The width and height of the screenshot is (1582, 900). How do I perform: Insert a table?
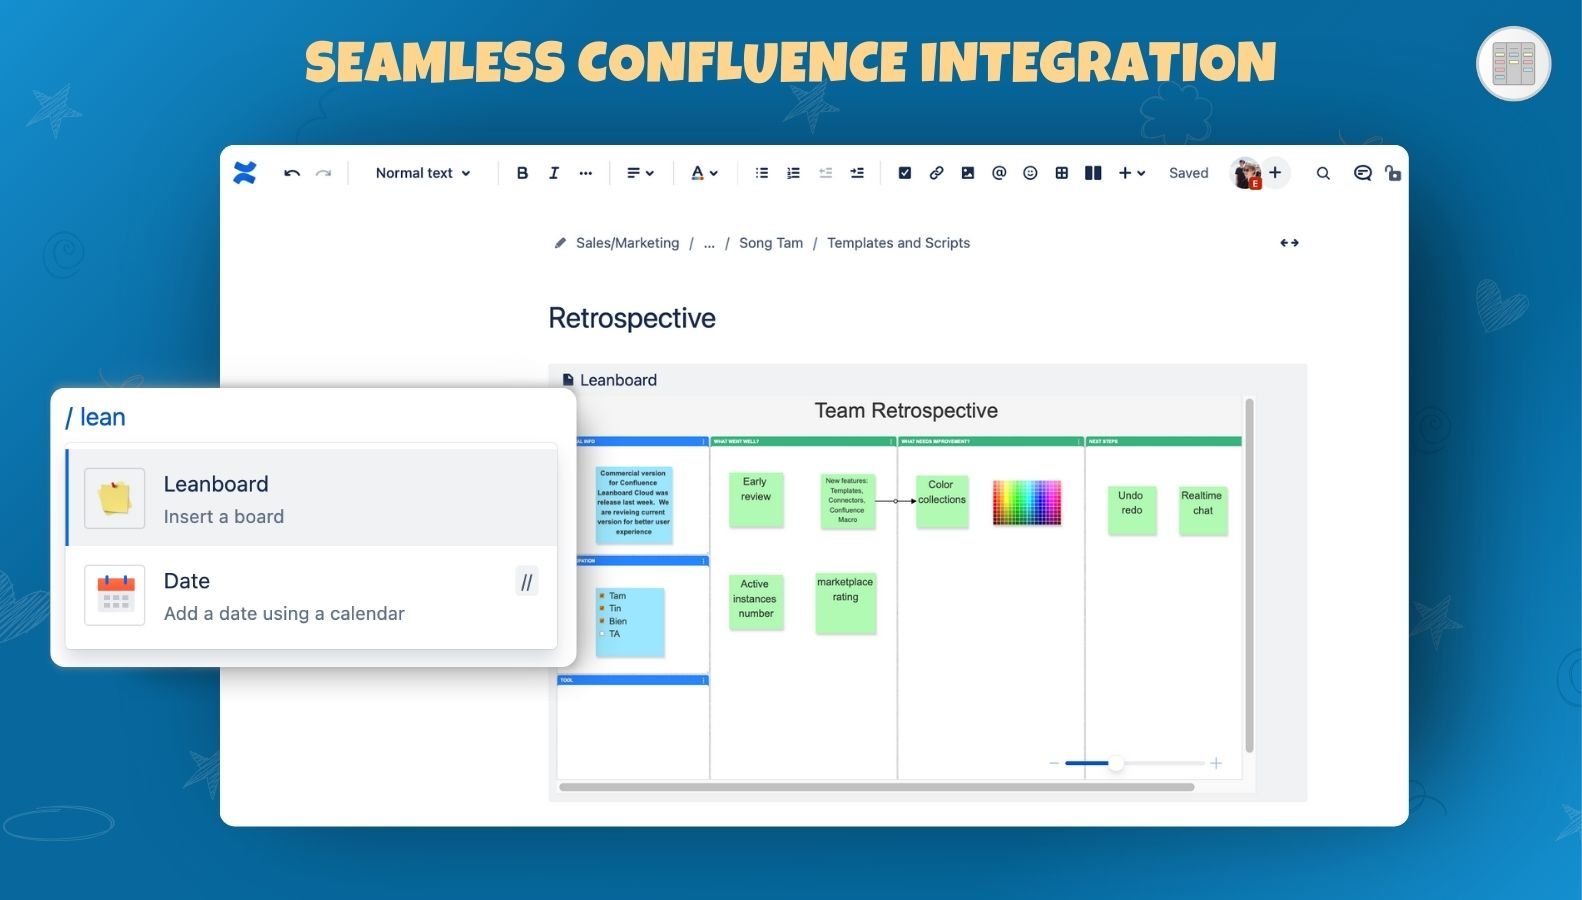click(x=1062, y=173)
